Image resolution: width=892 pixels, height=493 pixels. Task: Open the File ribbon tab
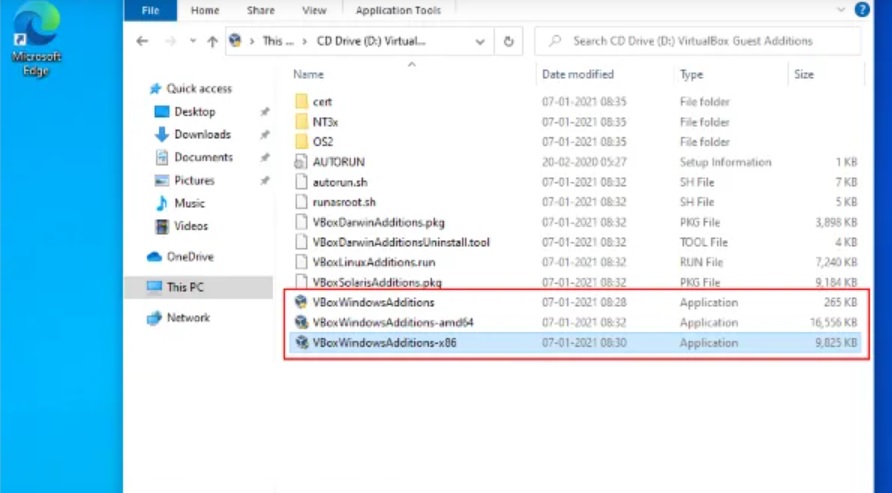(x=150, y=10)
